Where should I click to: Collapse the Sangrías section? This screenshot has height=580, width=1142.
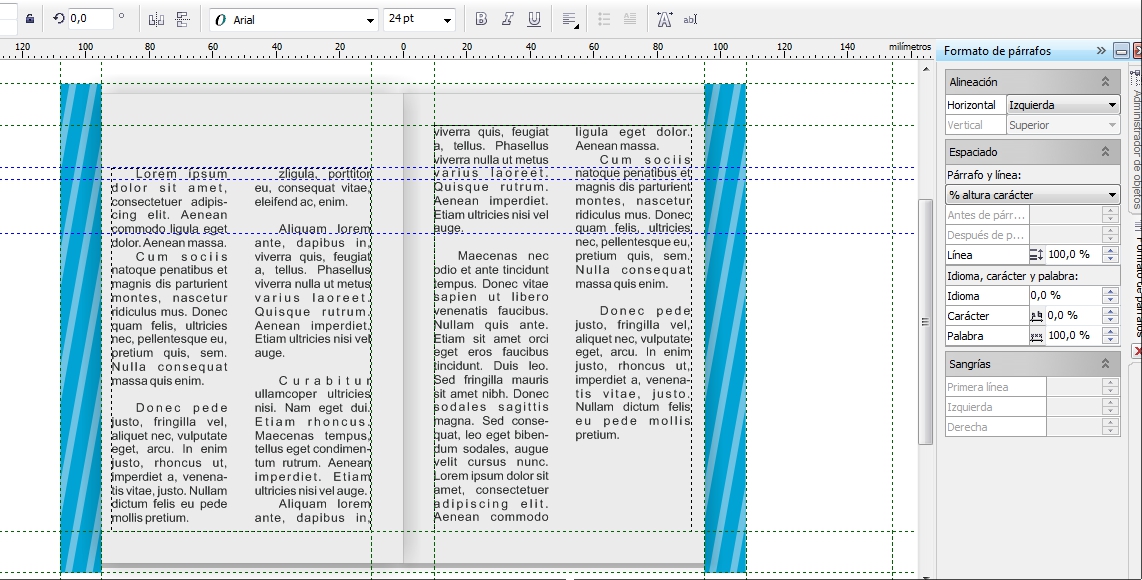pyautogui.click(x=1105, y=364)
